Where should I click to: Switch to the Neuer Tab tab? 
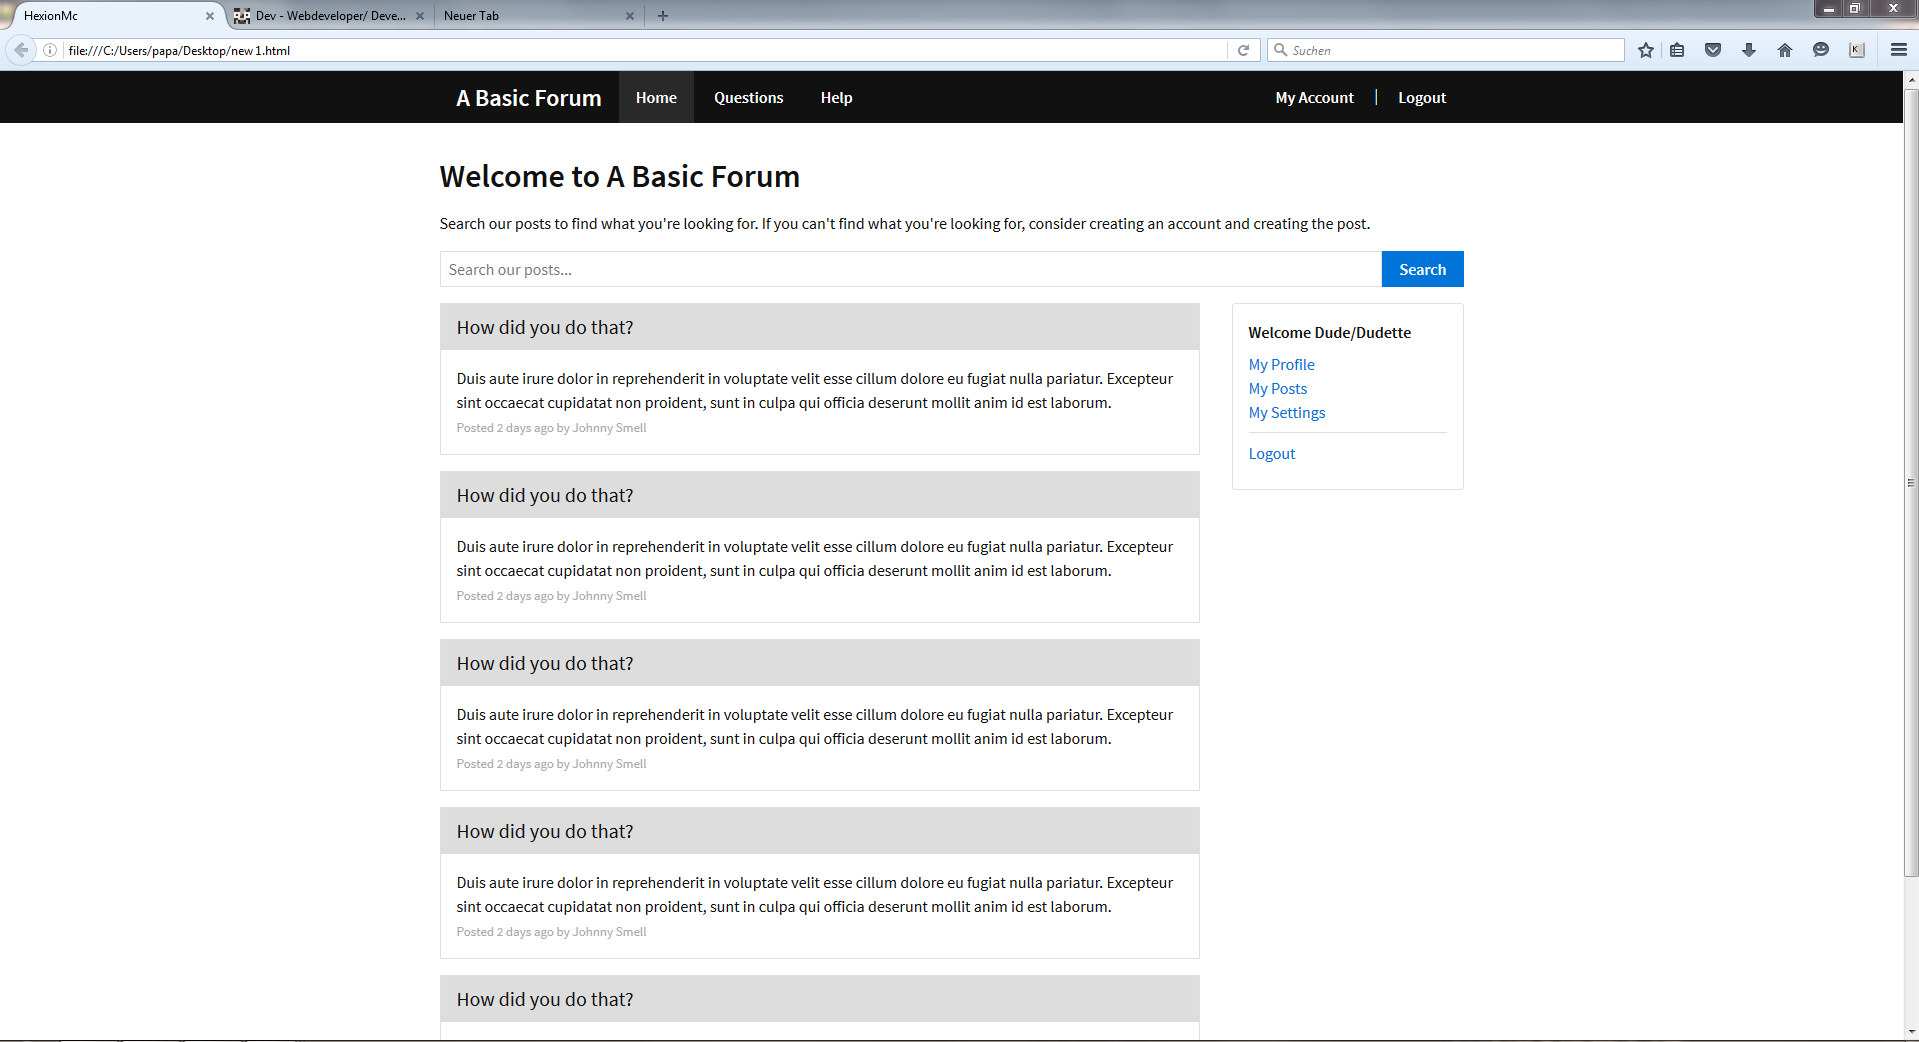pyautogui.click(x=539, y=16)
